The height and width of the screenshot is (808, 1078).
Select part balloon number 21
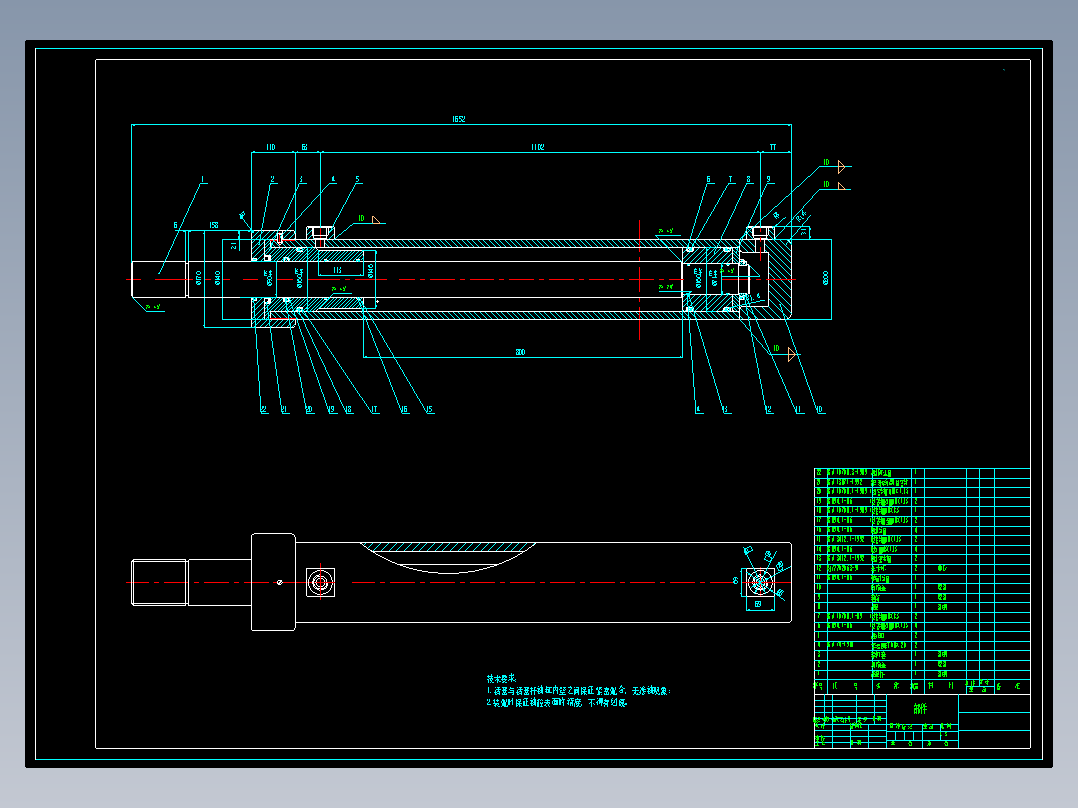point(284,409)
